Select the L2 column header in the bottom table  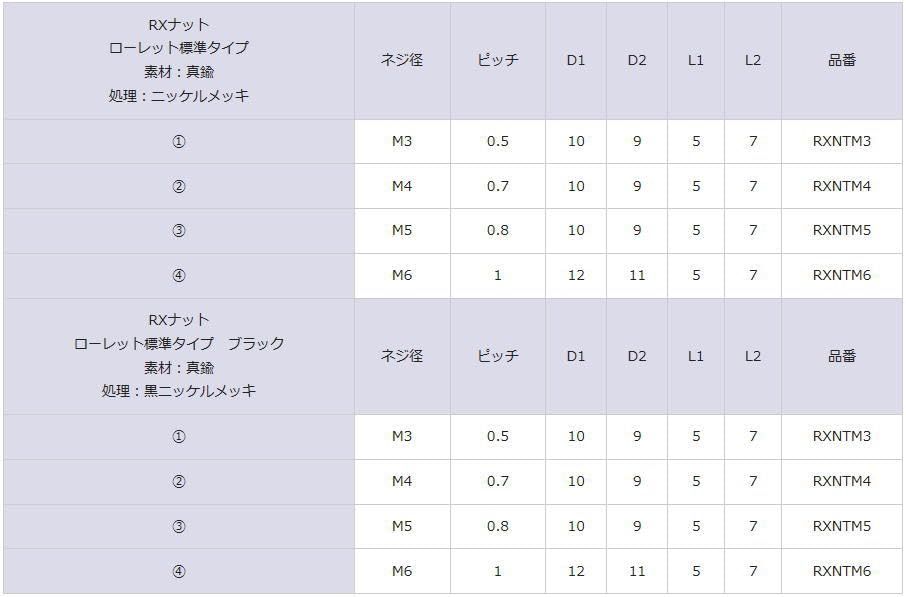(x=752, y=356)
